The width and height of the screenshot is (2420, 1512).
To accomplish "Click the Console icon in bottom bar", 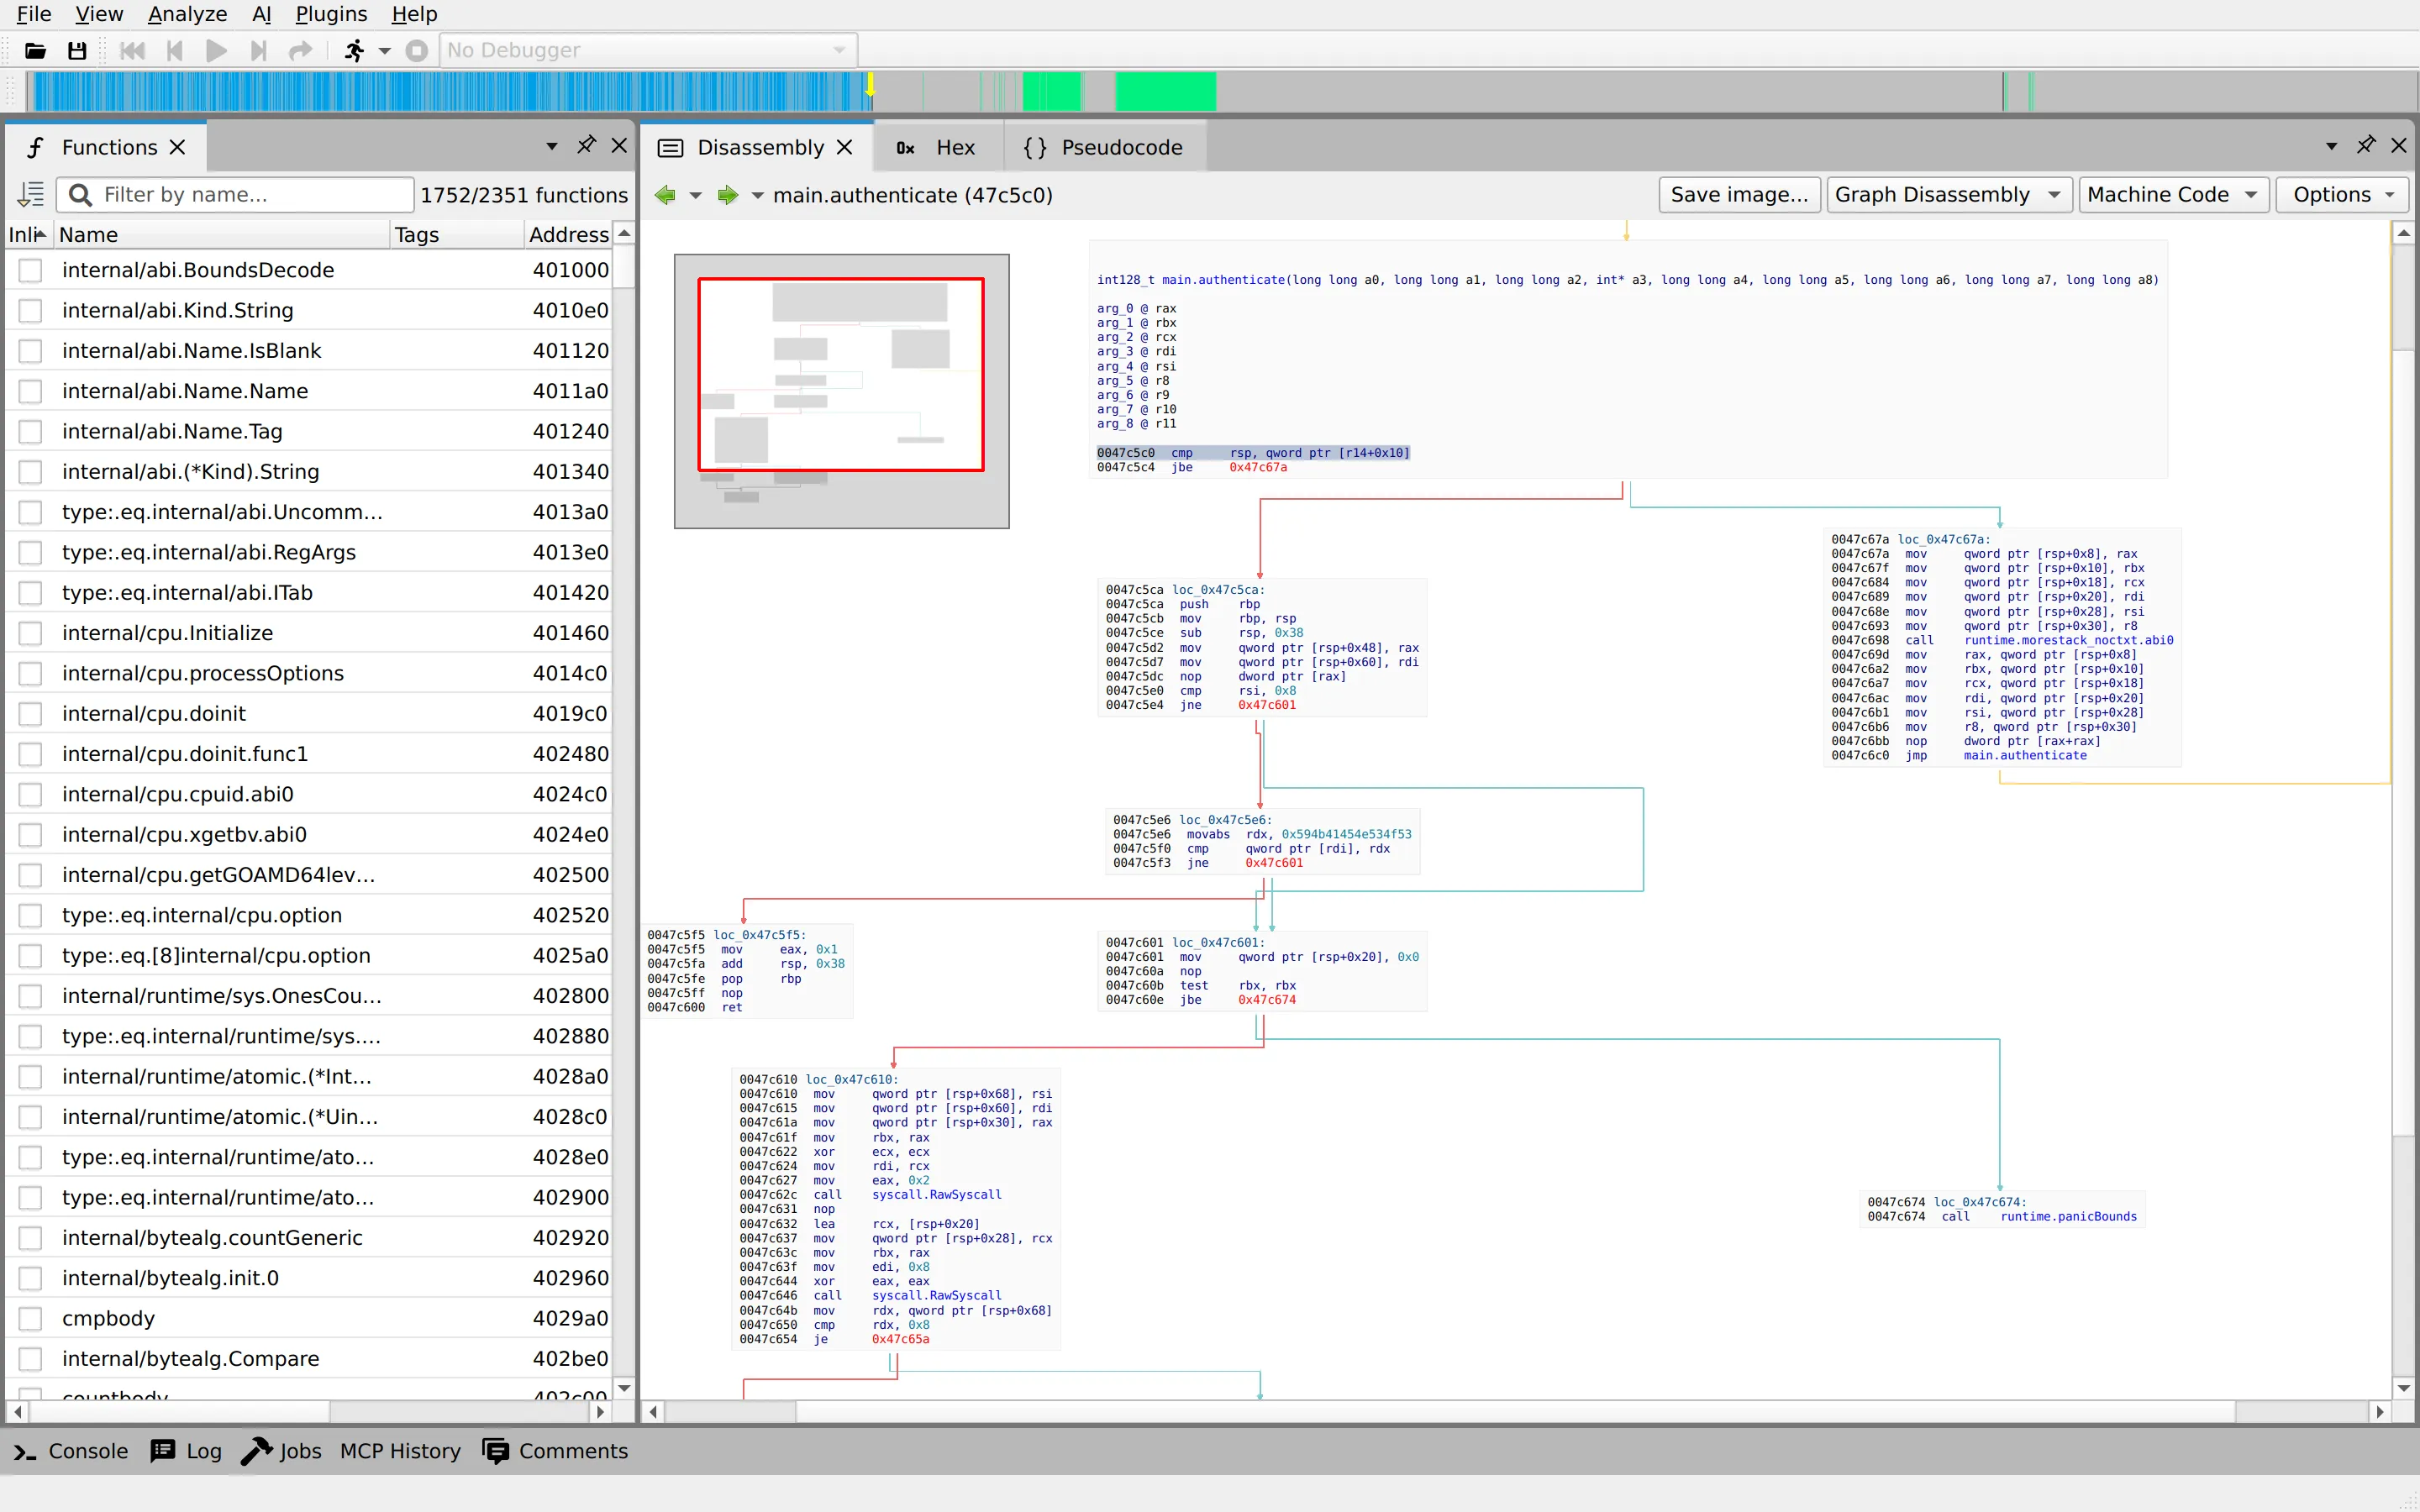I will pyautogui.click(x=25, y=1451).
